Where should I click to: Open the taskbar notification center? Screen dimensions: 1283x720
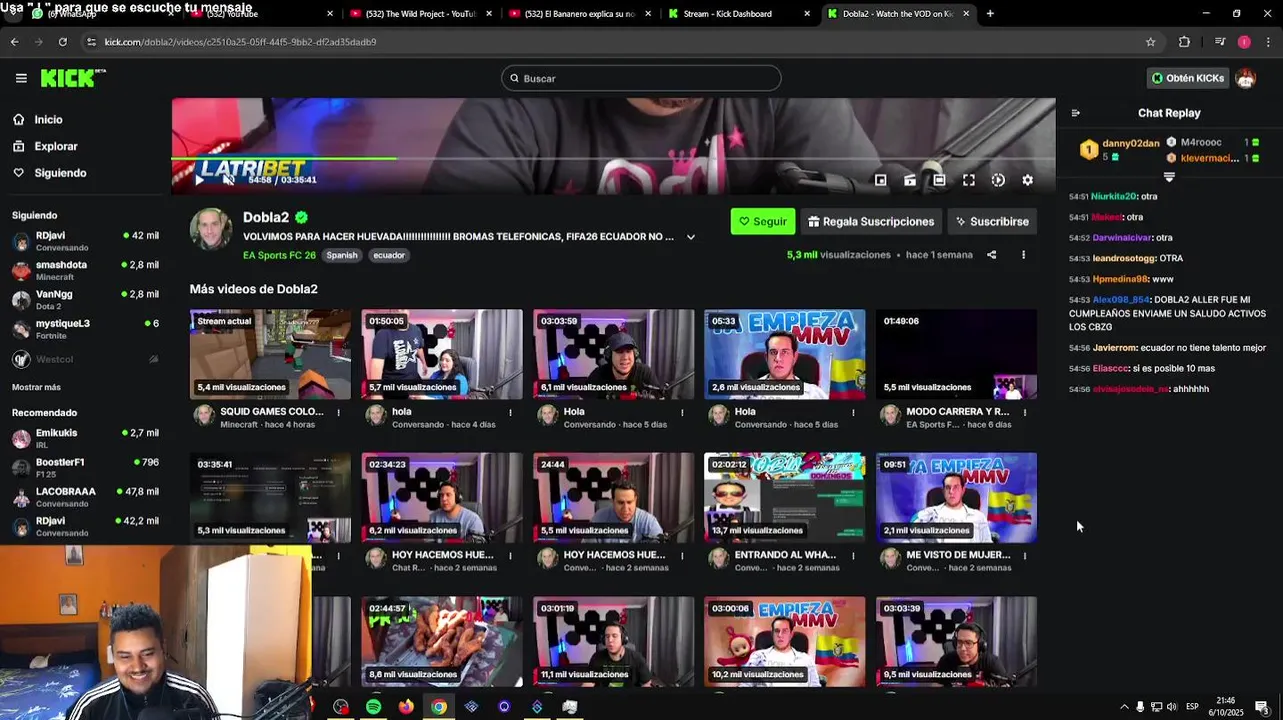(x=1262, y=707)
